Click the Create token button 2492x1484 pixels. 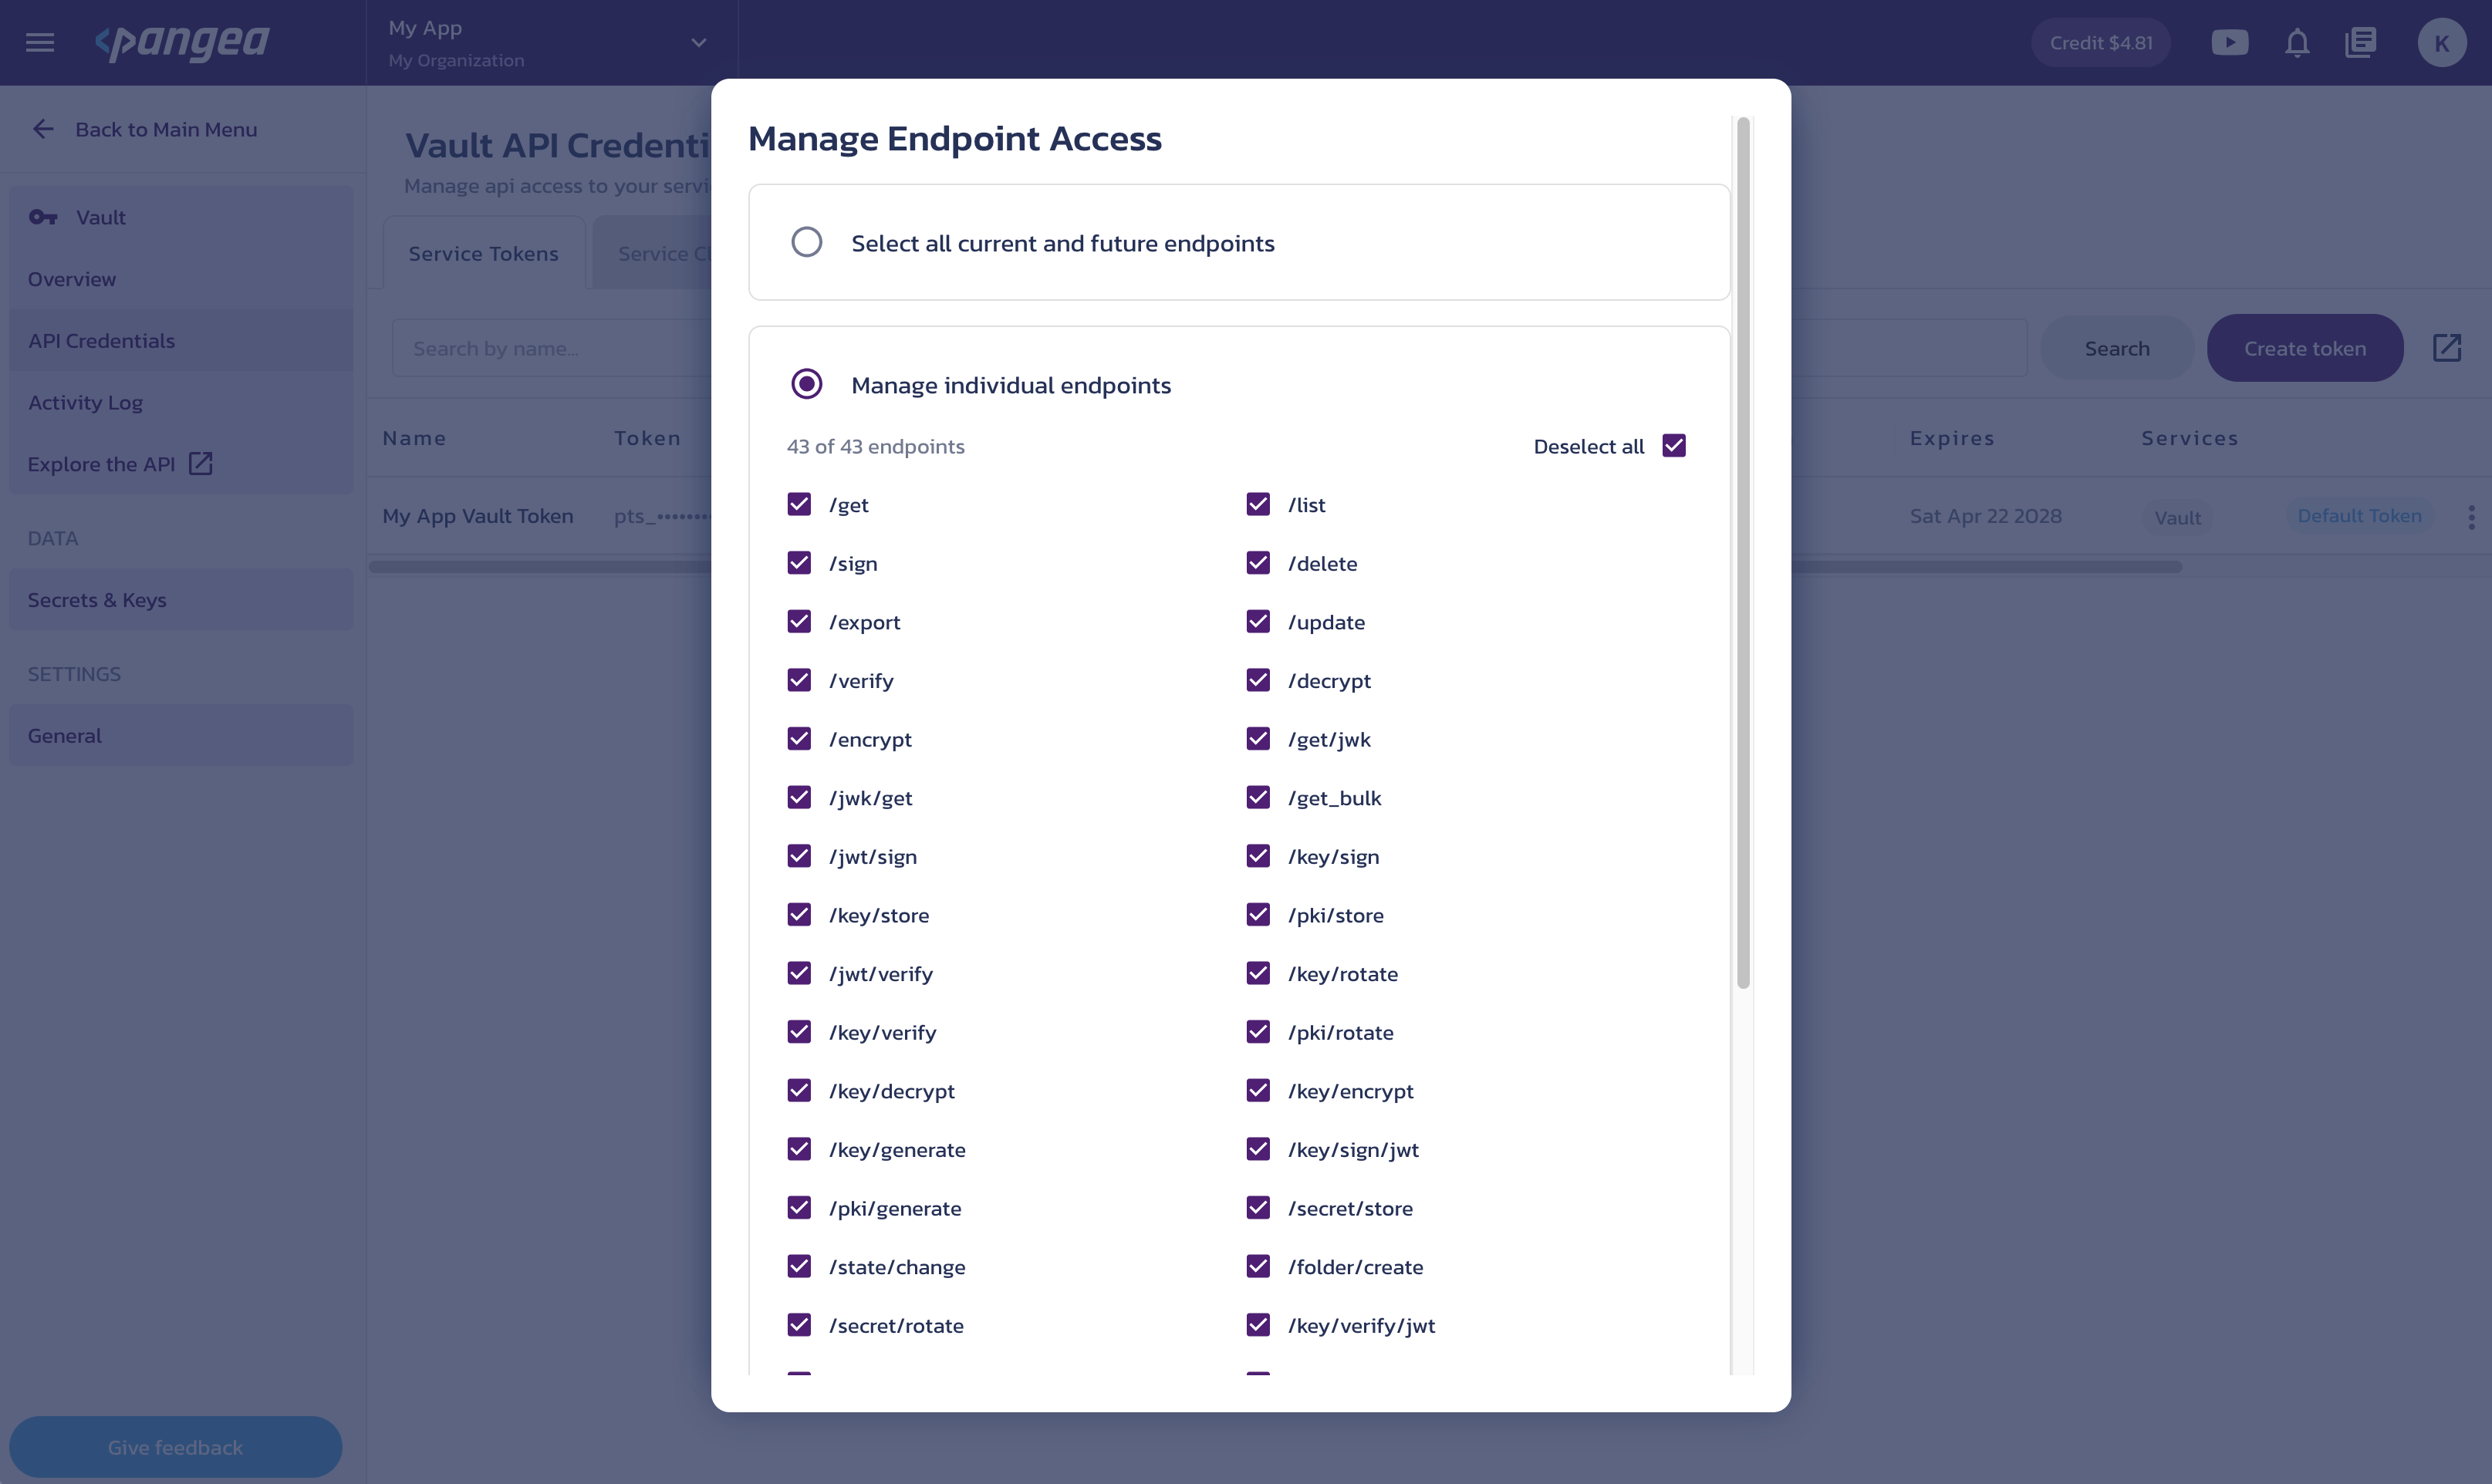(2304, 348)
